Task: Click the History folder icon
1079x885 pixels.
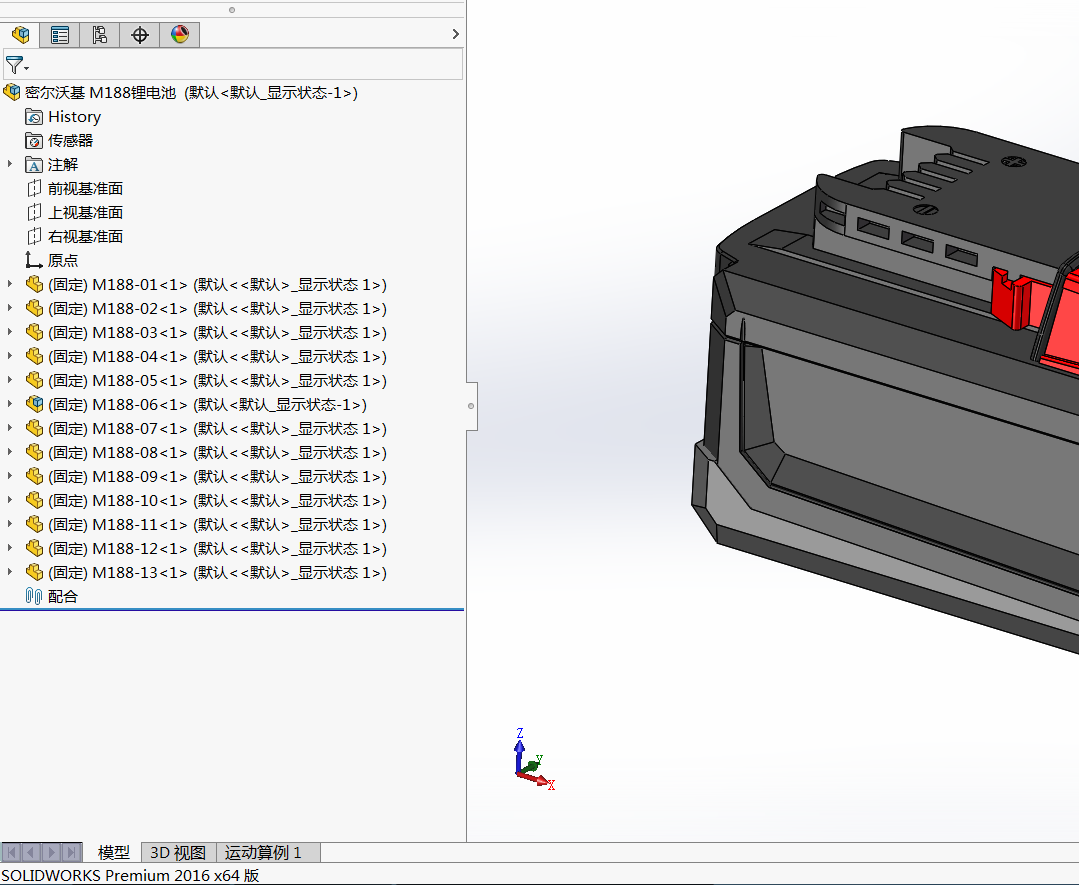Action: 34,117
